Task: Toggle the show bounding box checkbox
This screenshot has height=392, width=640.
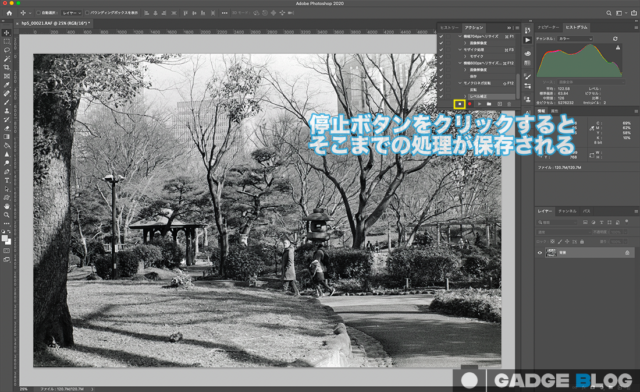Action: 87,13
